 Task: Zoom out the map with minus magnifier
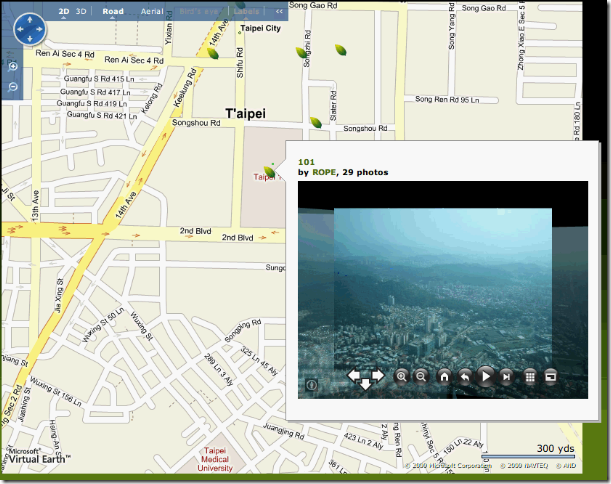[x=13, y=87]
